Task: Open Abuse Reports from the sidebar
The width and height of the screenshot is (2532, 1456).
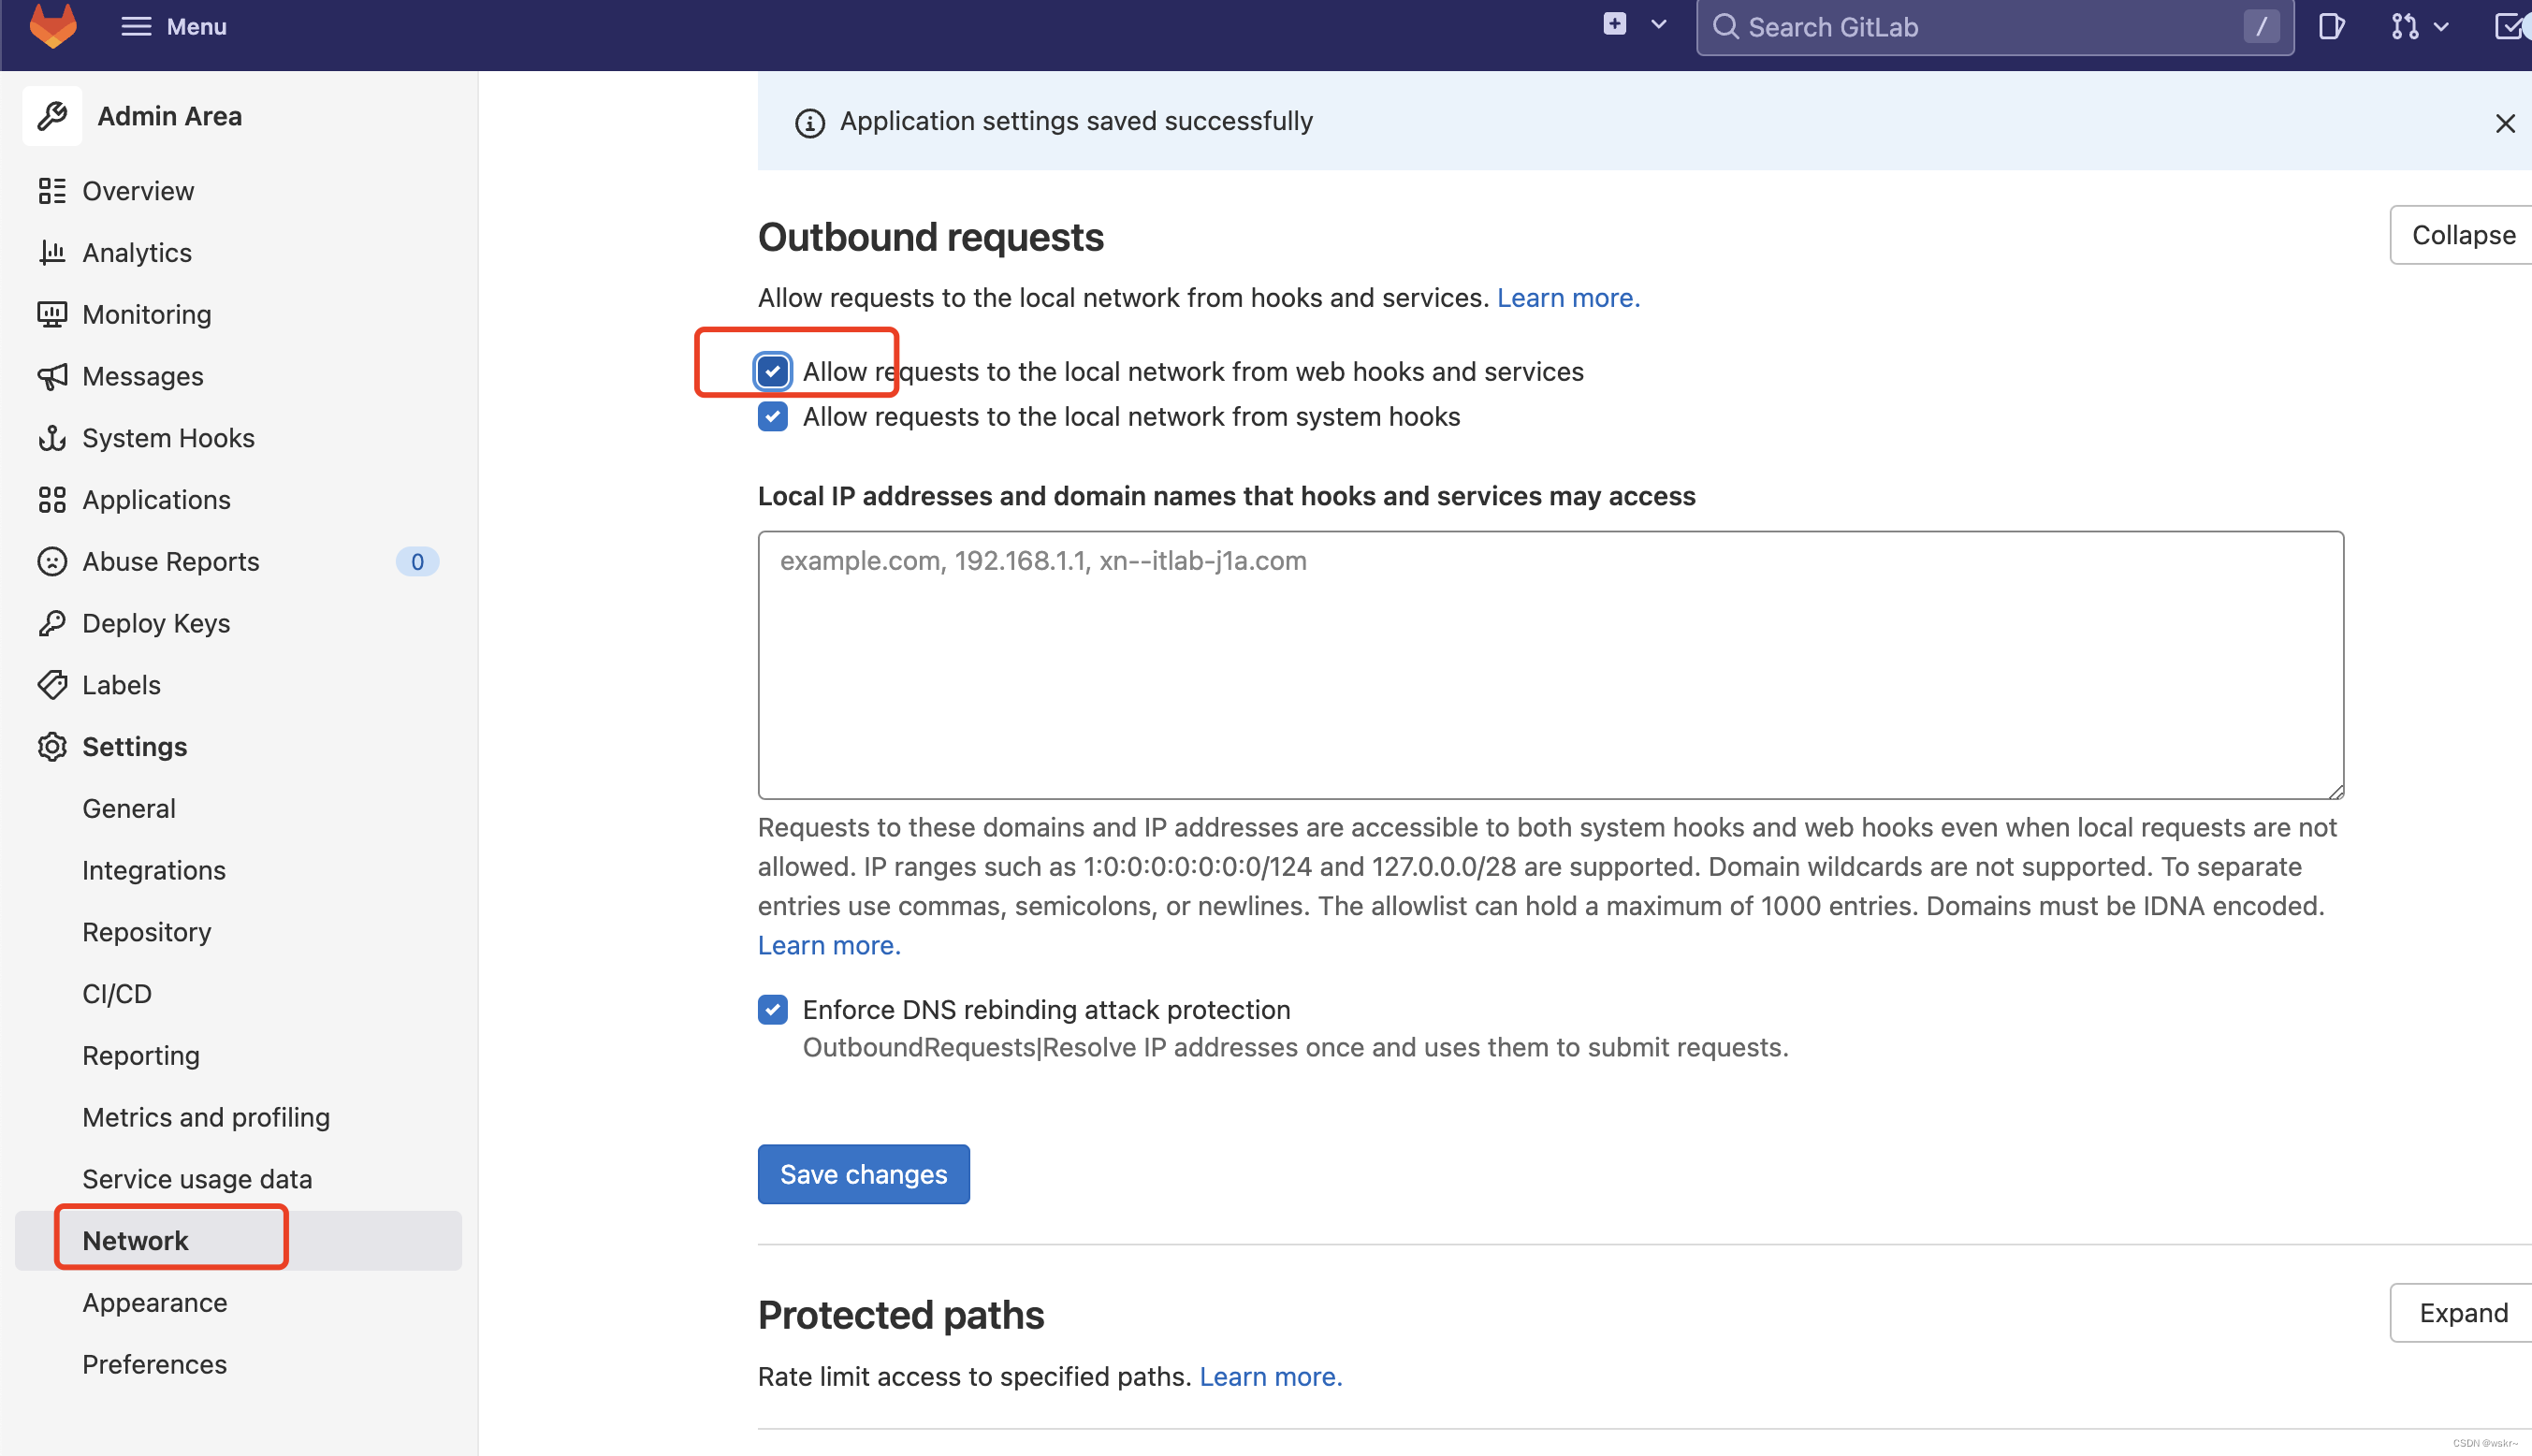Action: click(x=170, y=561)
